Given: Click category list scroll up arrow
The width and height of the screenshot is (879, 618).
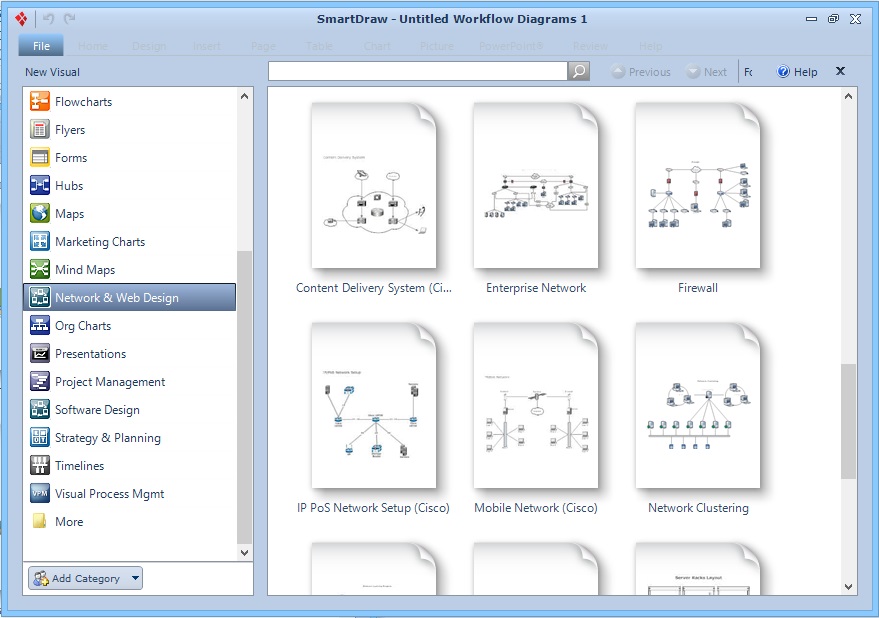Looking at the screenshot, I should pyautogui.click(x=244, y=96).
